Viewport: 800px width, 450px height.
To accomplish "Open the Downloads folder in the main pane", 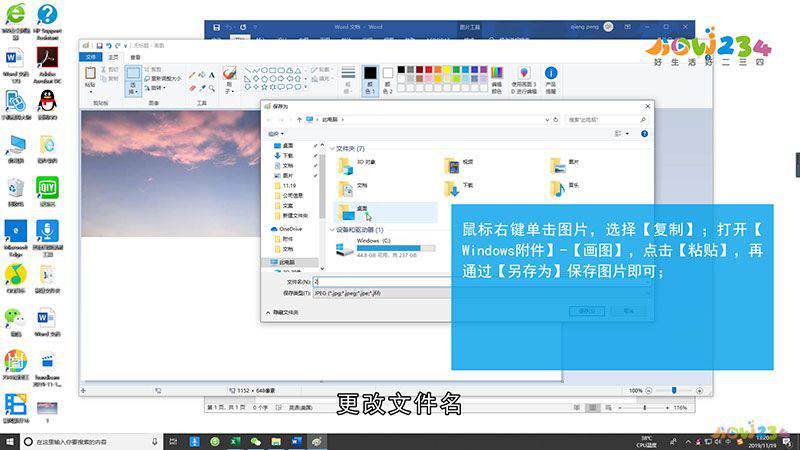I will click(459, 189).
